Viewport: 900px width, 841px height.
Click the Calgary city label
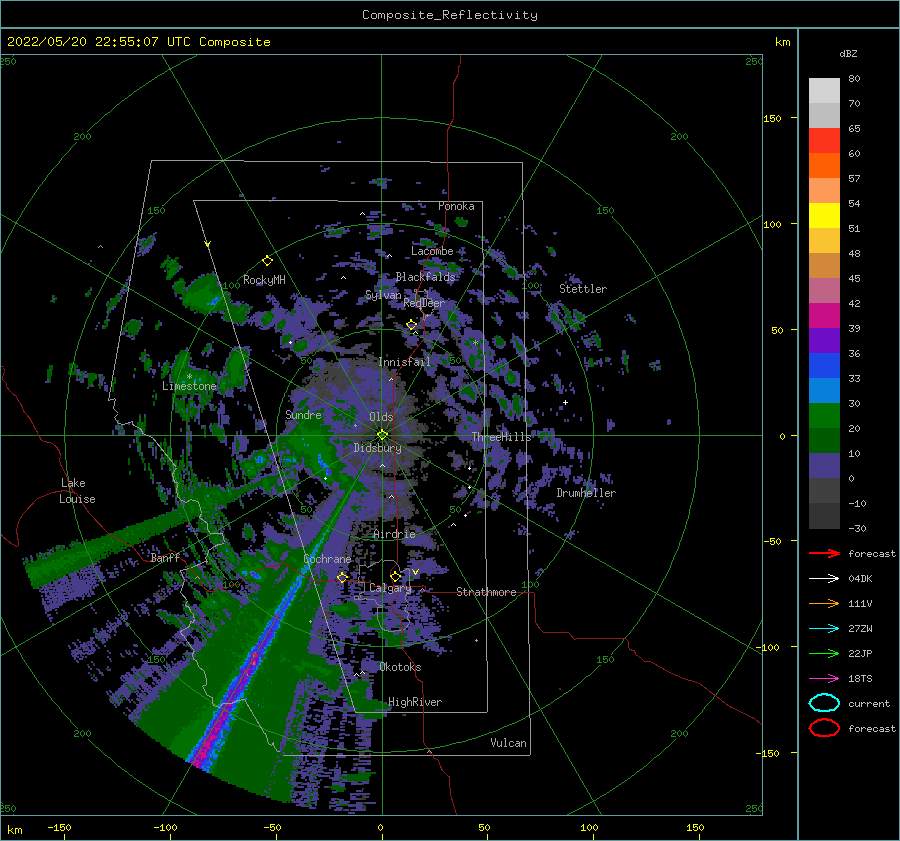tap(390, 588)
